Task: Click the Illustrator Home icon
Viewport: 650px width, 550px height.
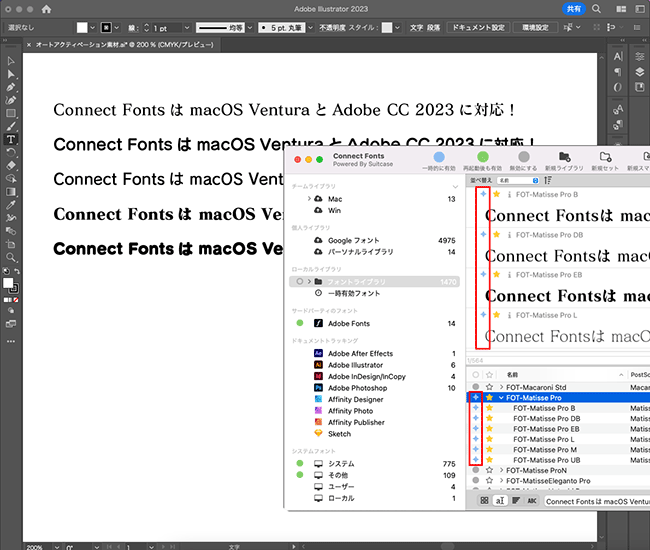Action: click(46, 9)
